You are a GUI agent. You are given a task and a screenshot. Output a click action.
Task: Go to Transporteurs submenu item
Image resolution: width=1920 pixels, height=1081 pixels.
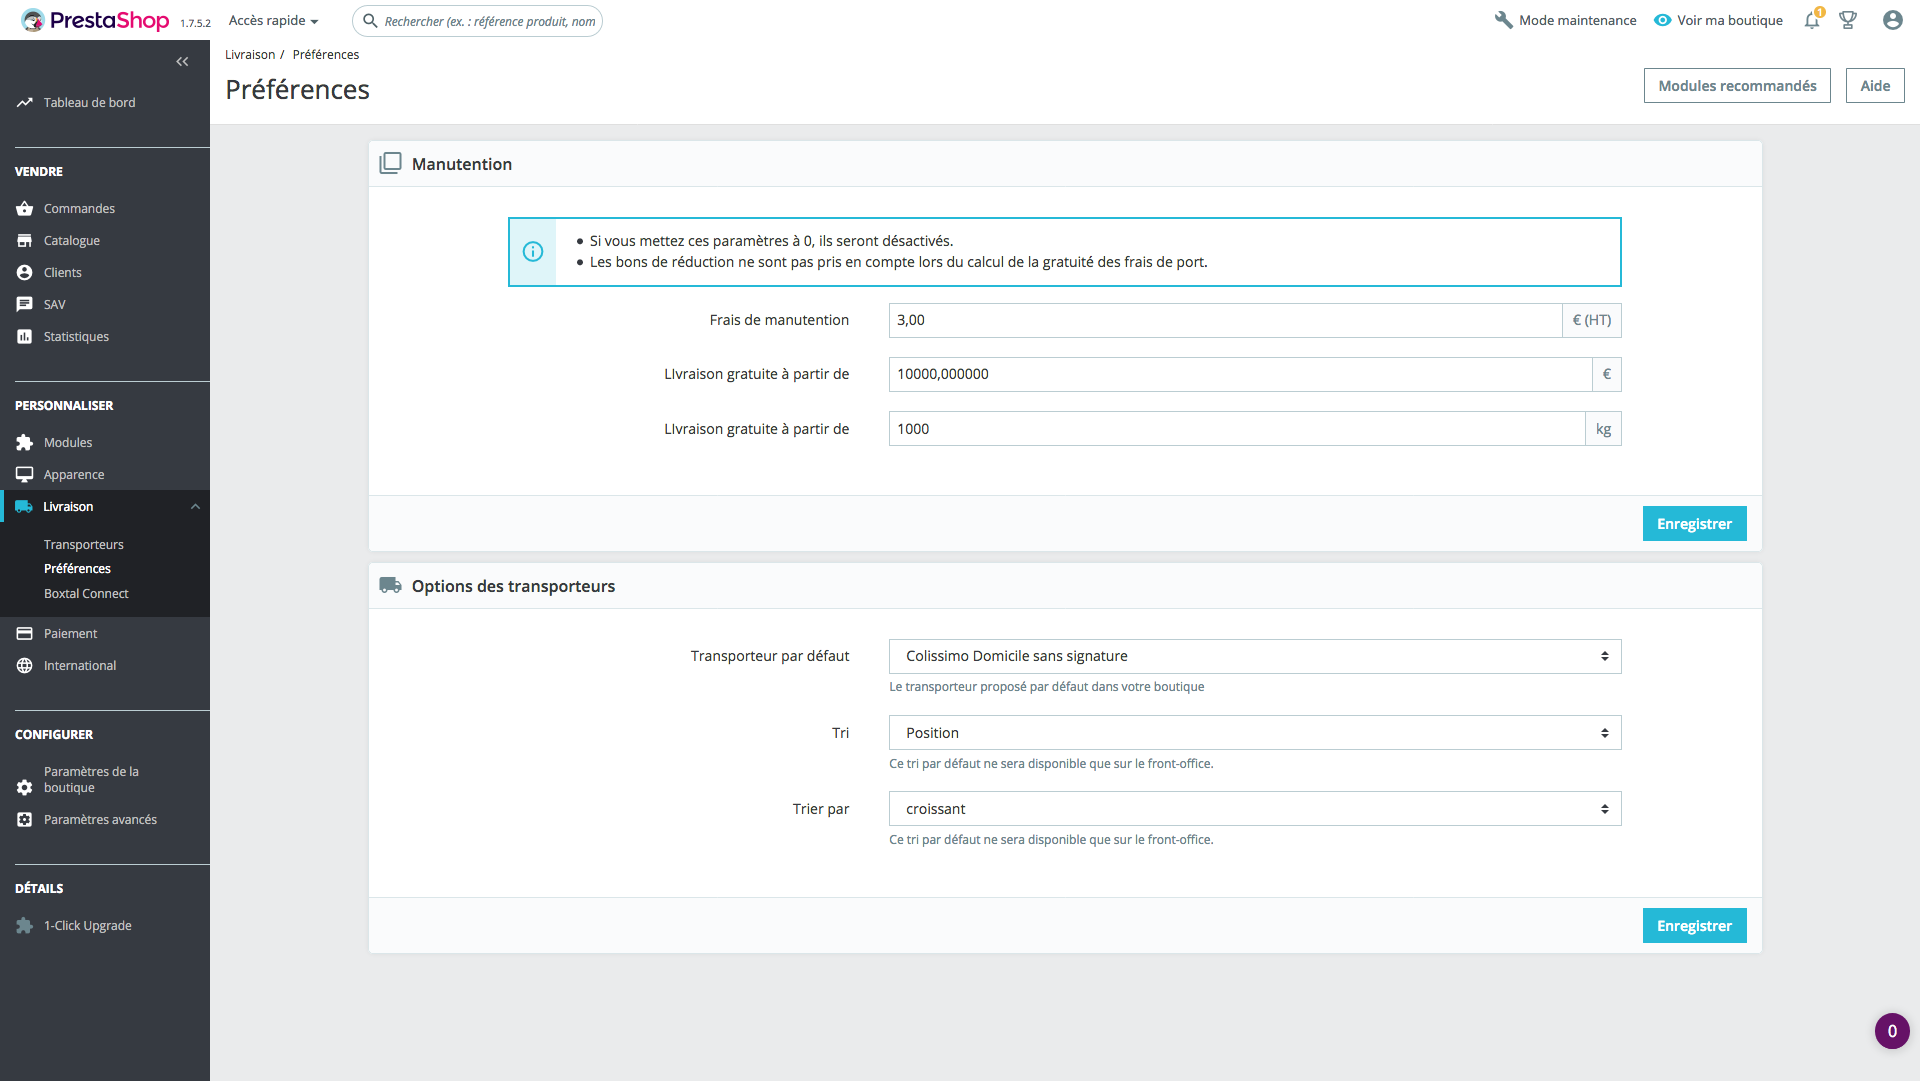[x=84, y=545]
